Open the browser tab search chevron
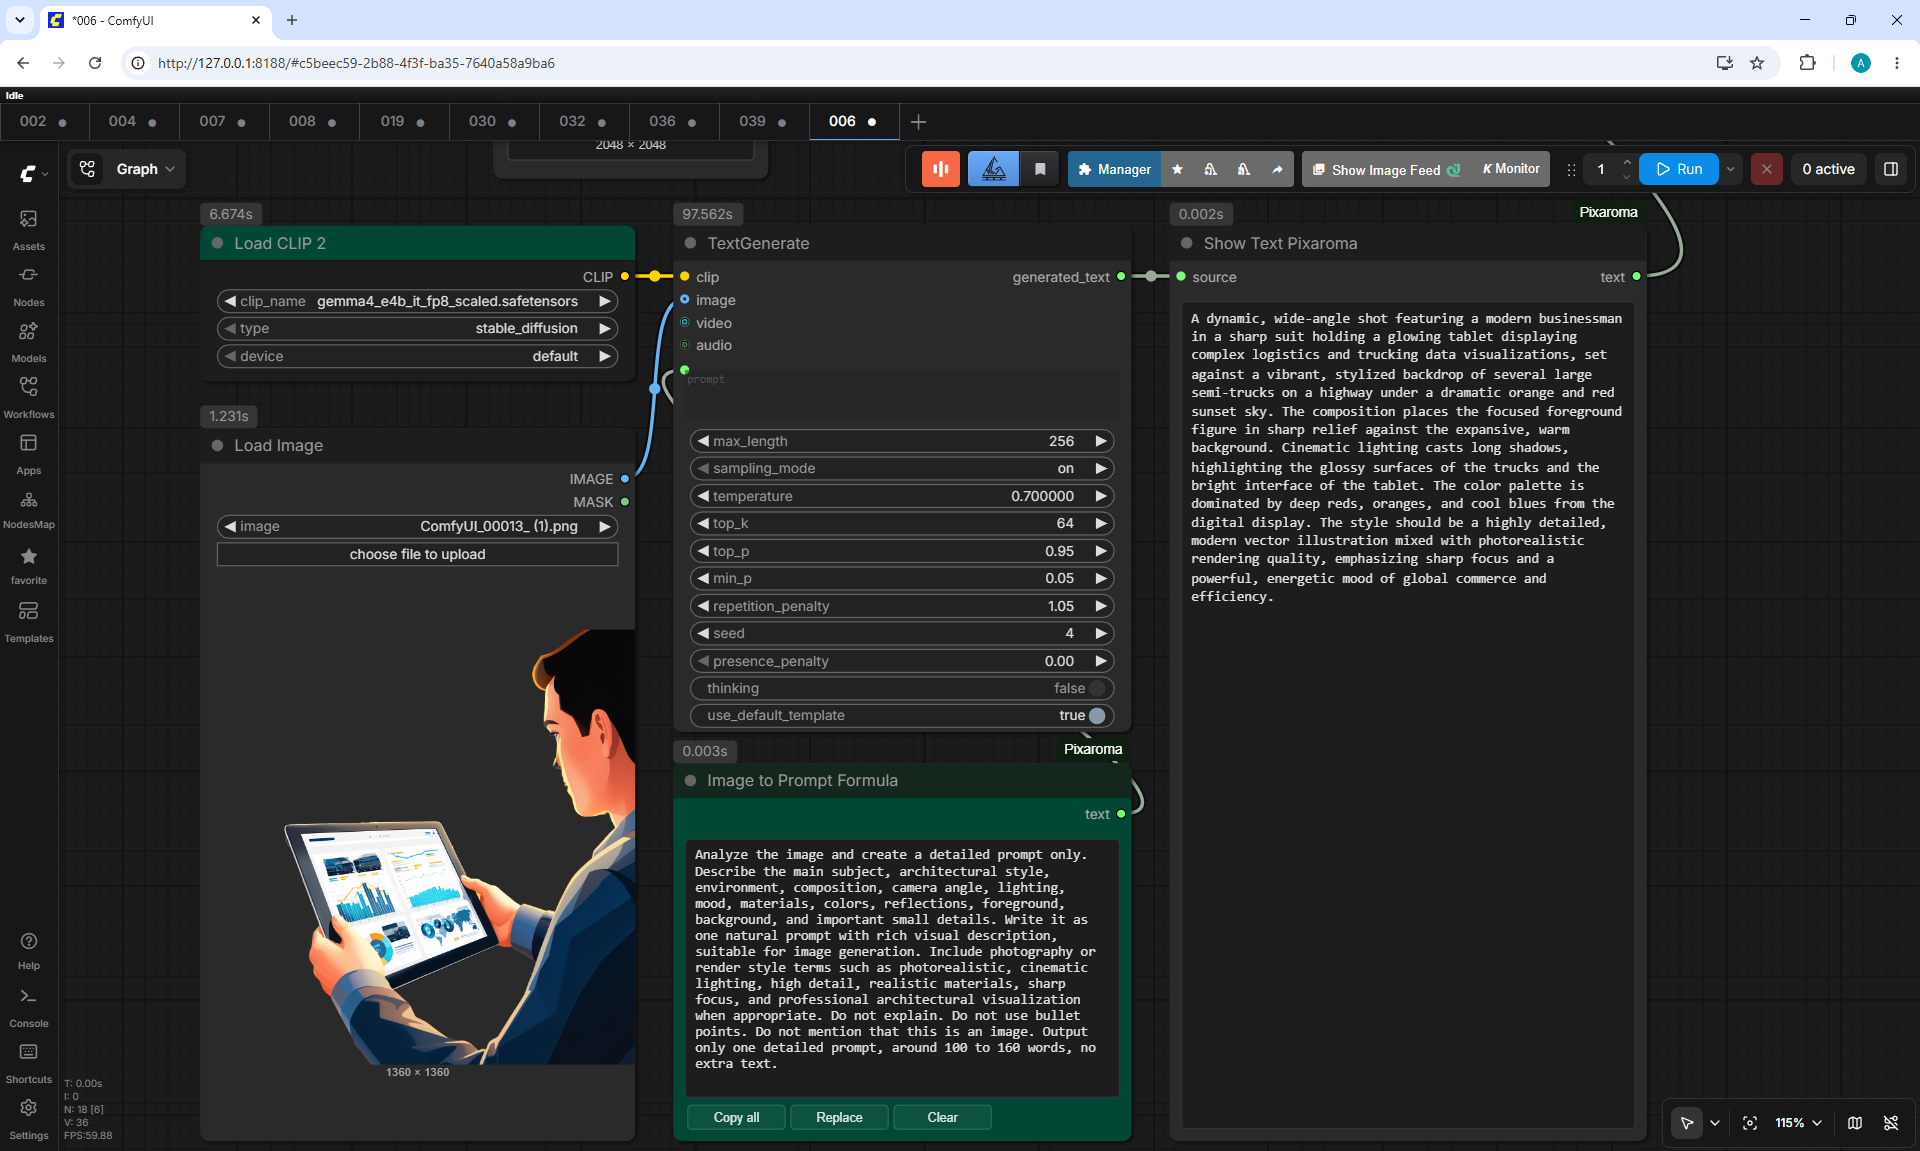This screenshot has height=1151, width=1920. (20, 19)
